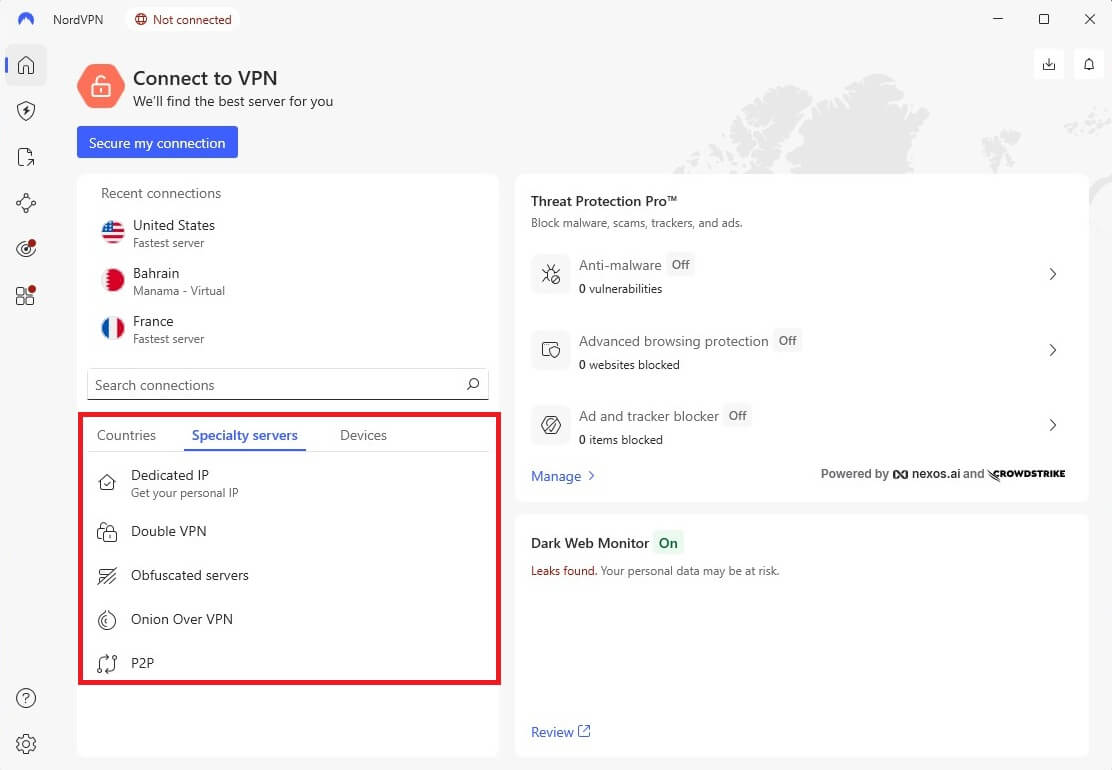Expand Anti-malware details with chevron
Image resolution: width=1112 pixels, height=770 pixels.
click(1052, 274)
